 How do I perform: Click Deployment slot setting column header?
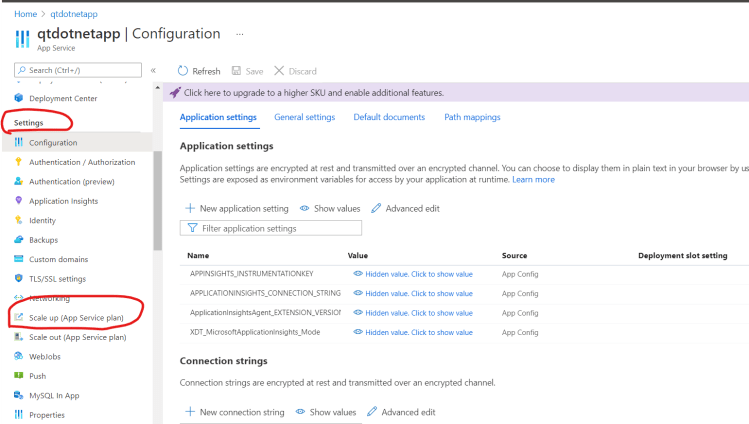(683, 255)
